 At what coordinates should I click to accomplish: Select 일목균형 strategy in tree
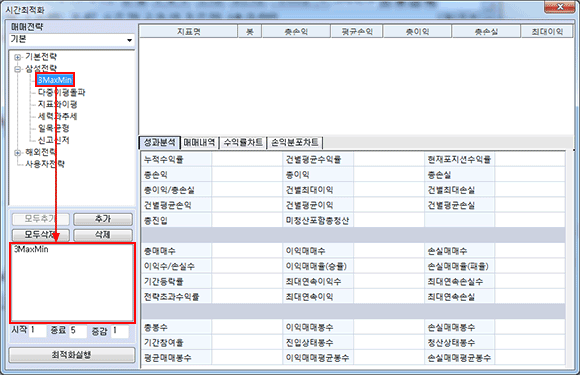(54, 128)
